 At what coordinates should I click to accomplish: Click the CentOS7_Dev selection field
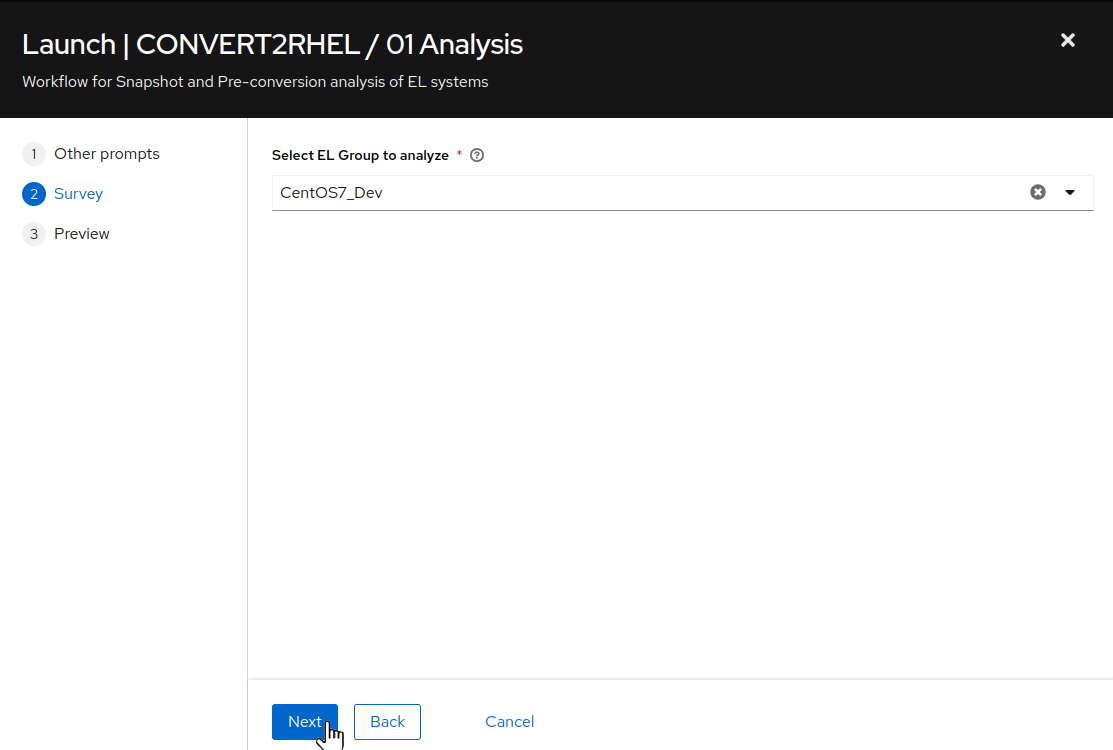click(x=682, y=193)
